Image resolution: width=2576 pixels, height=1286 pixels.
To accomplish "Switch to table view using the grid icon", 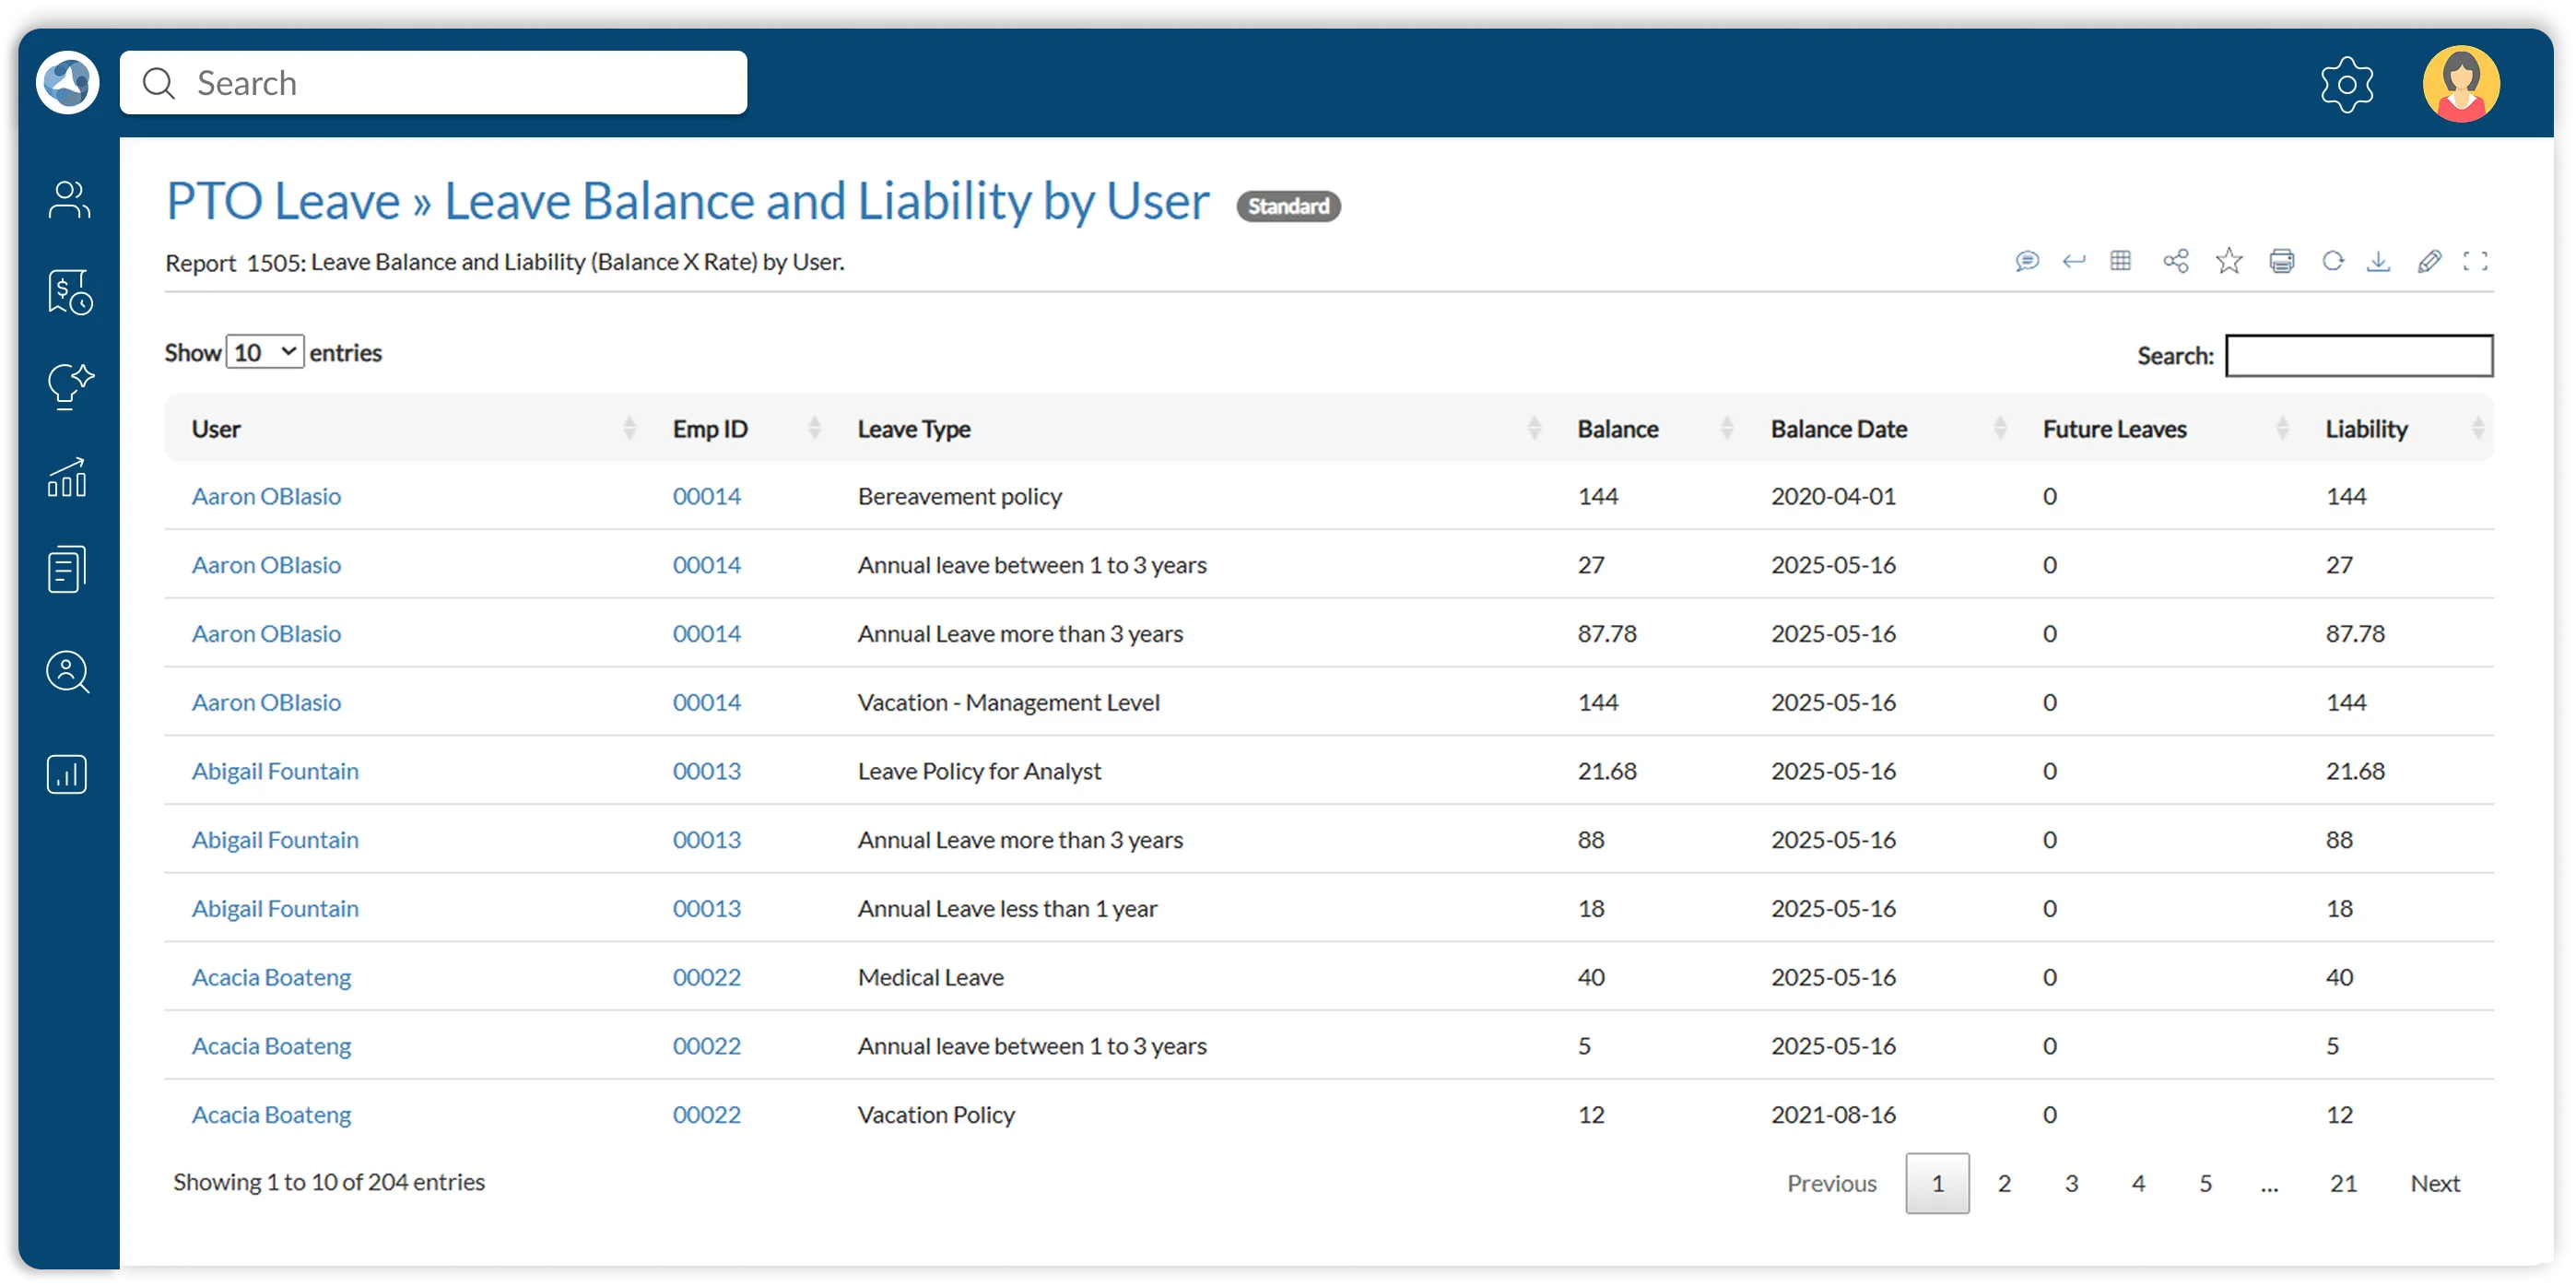I will point(2121,260).
